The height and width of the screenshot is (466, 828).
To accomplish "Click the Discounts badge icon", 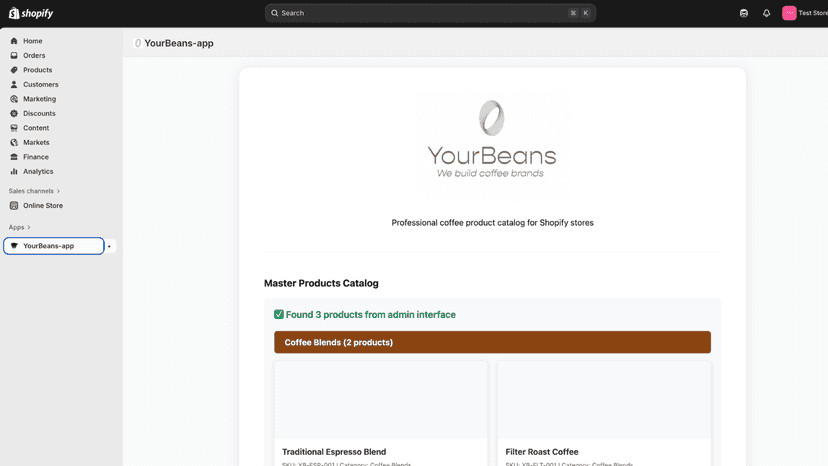I will (x=14, y=114).
